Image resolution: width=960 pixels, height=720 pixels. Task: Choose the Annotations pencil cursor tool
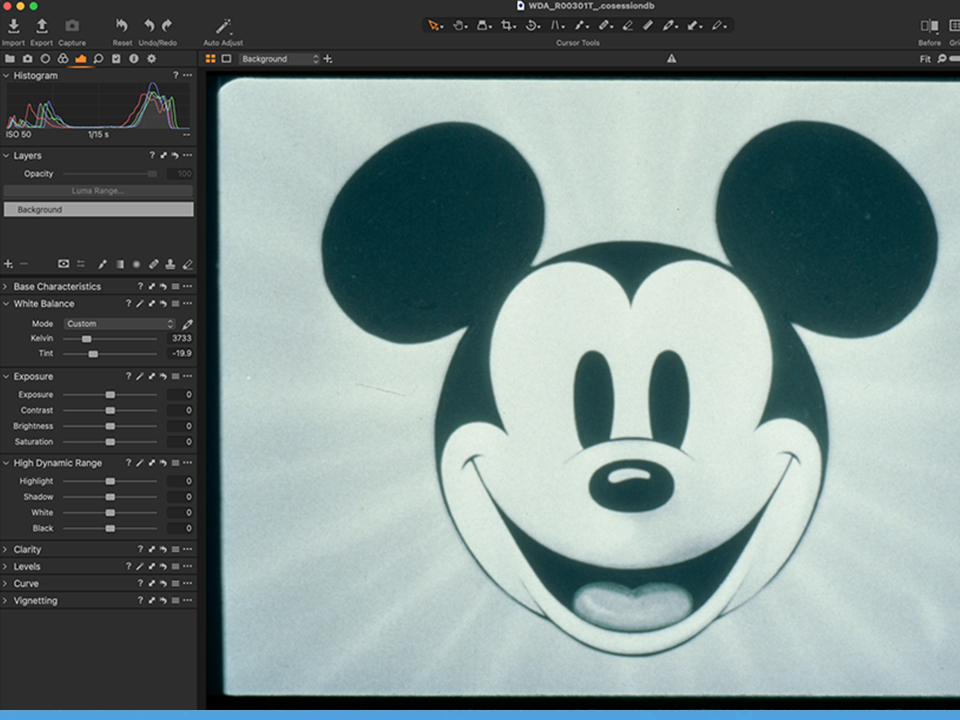(x=718, y=26)
